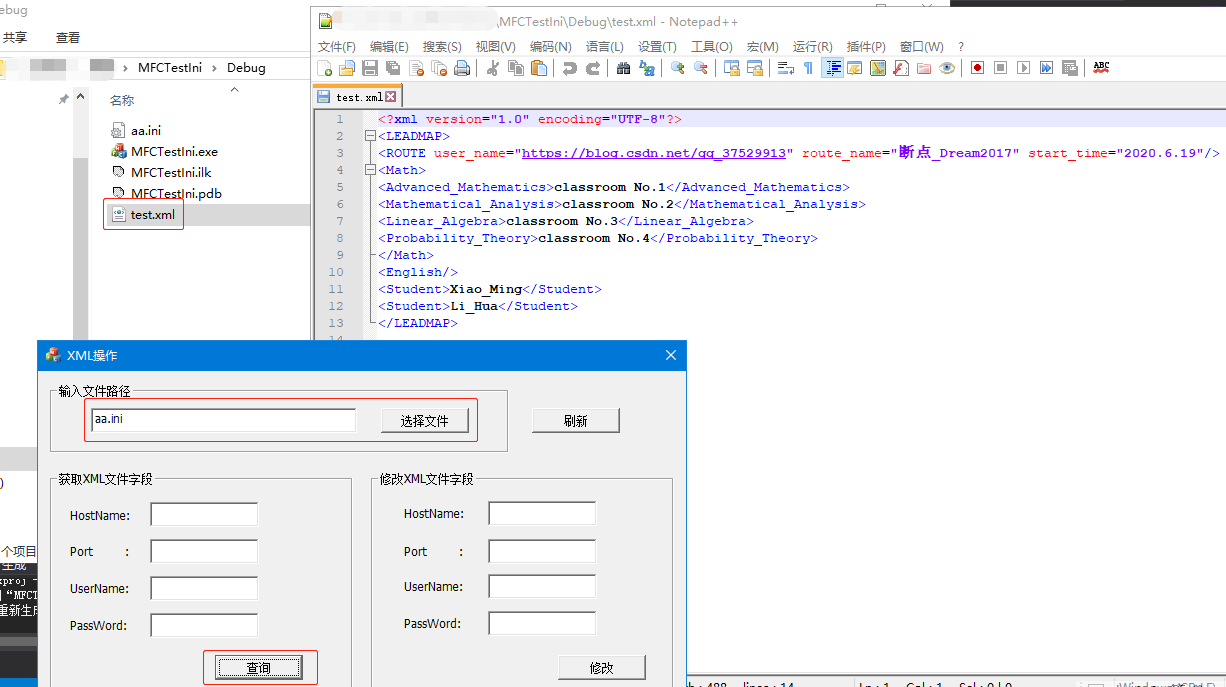Toggle show all characters paragraph icon
Viewport: 1226px width, 687px height.
(807, 67)
